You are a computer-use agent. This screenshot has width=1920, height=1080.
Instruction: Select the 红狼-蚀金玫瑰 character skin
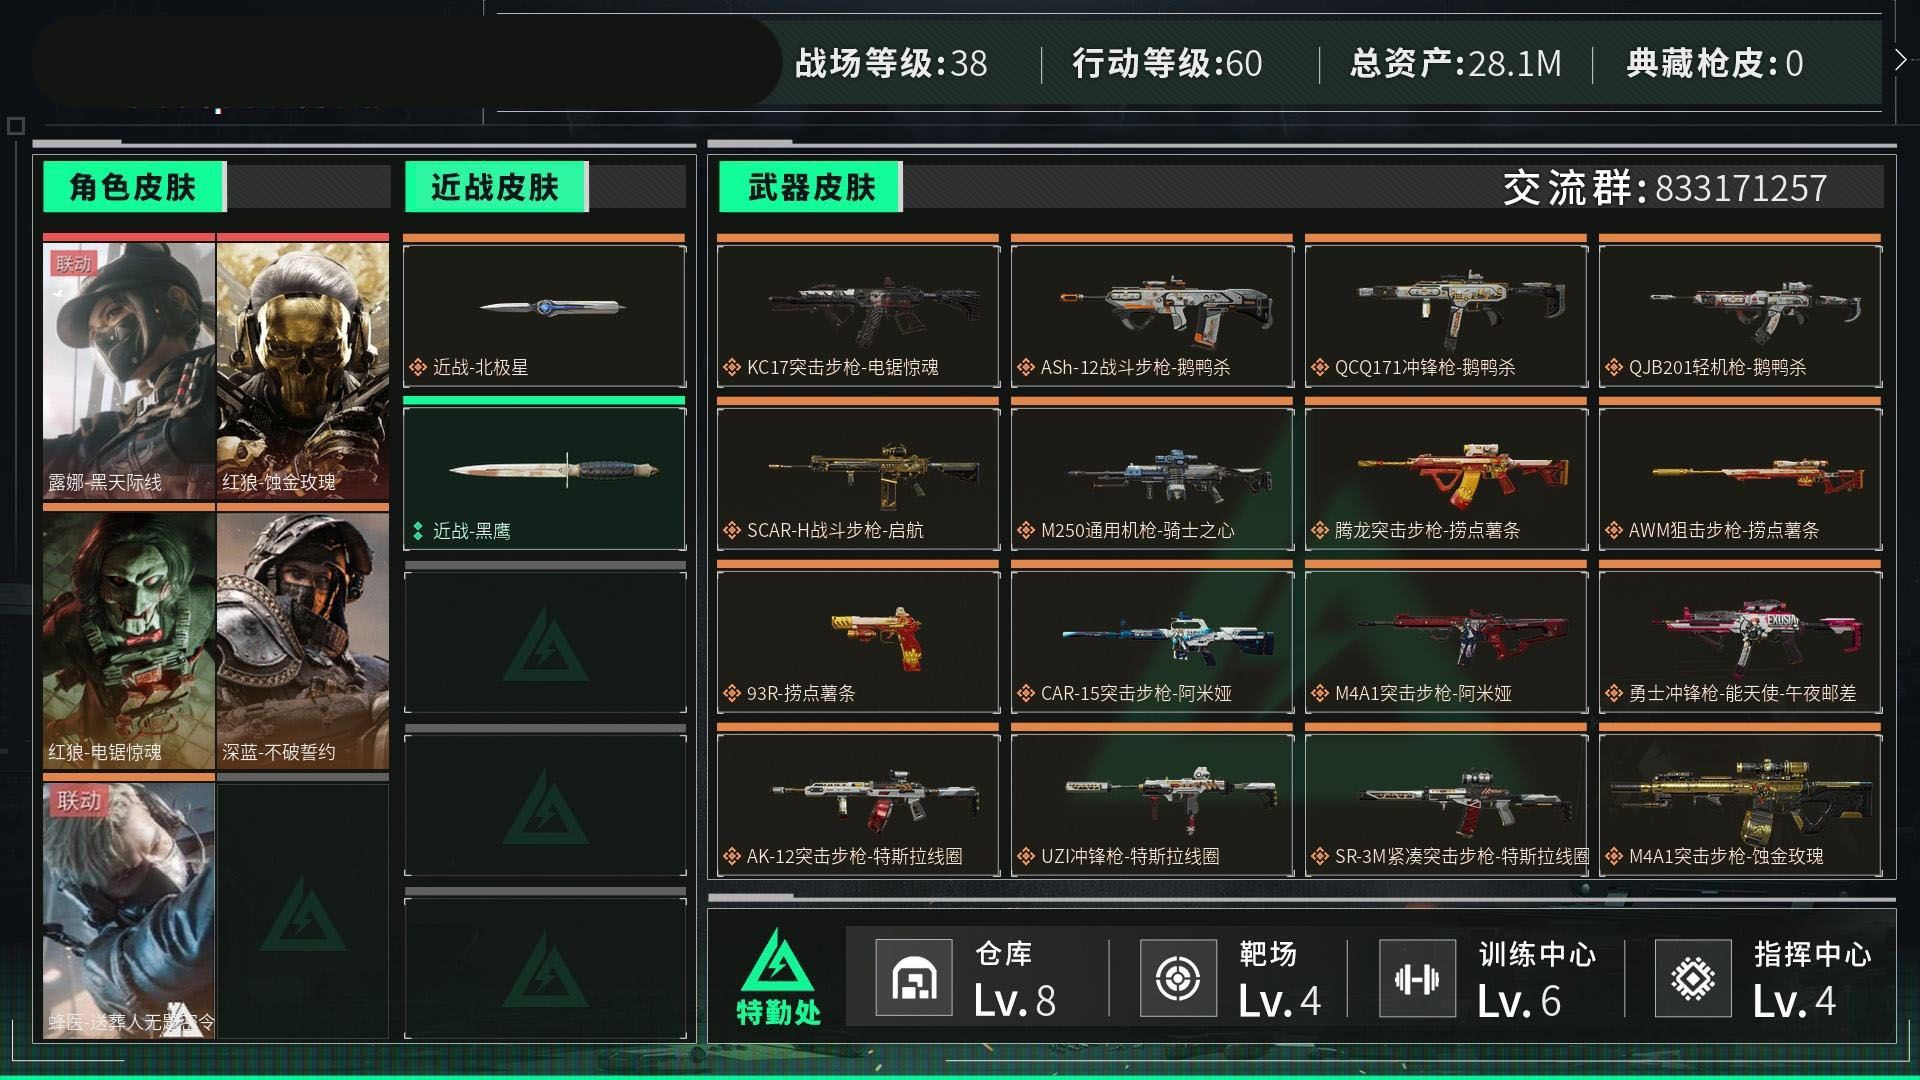point(302,369)
